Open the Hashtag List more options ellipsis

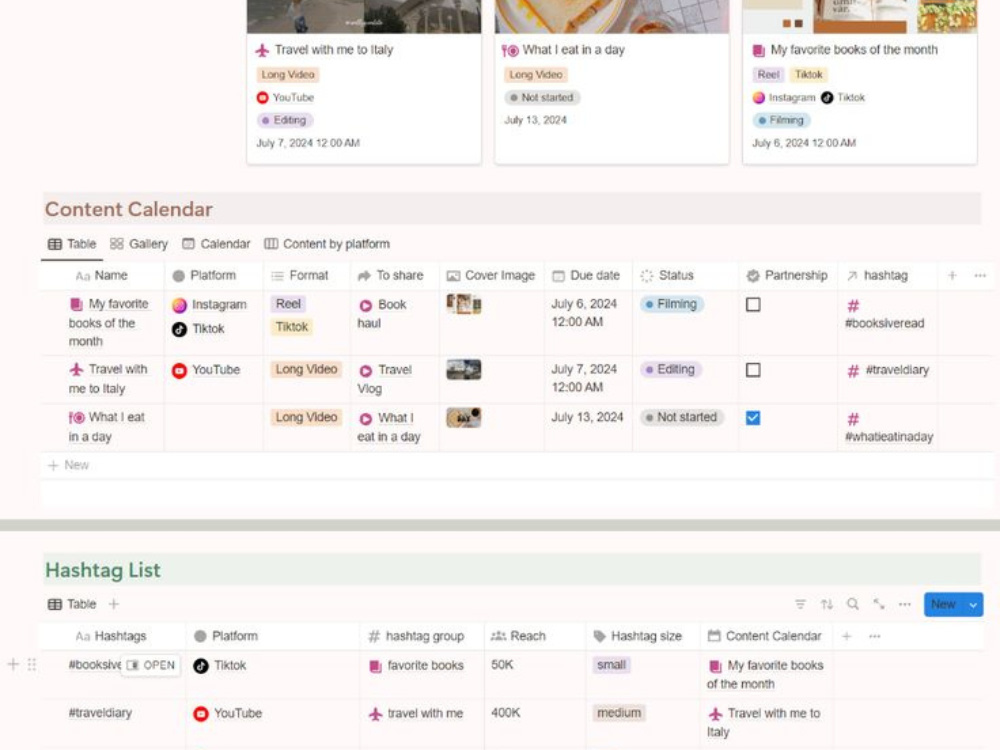[x=904, y=604]
